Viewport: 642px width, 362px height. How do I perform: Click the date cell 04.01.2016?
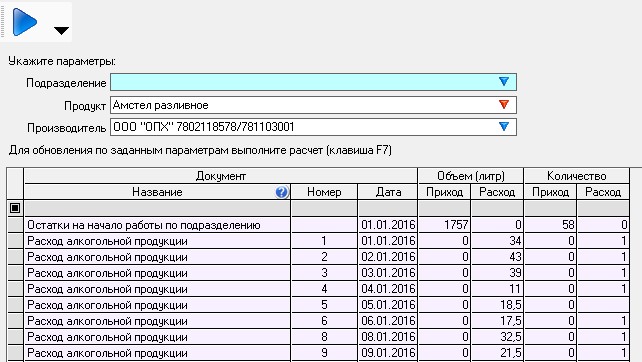click(388, 289)
